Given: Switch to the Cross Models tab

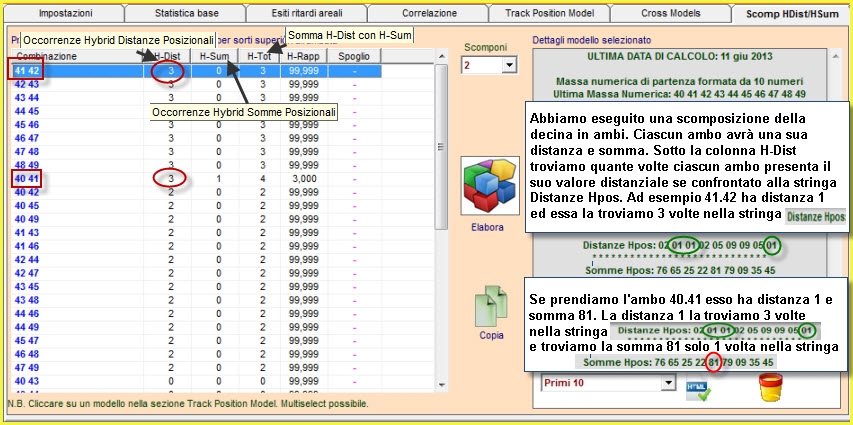Looking at the screenshot, I should point(671,13).
